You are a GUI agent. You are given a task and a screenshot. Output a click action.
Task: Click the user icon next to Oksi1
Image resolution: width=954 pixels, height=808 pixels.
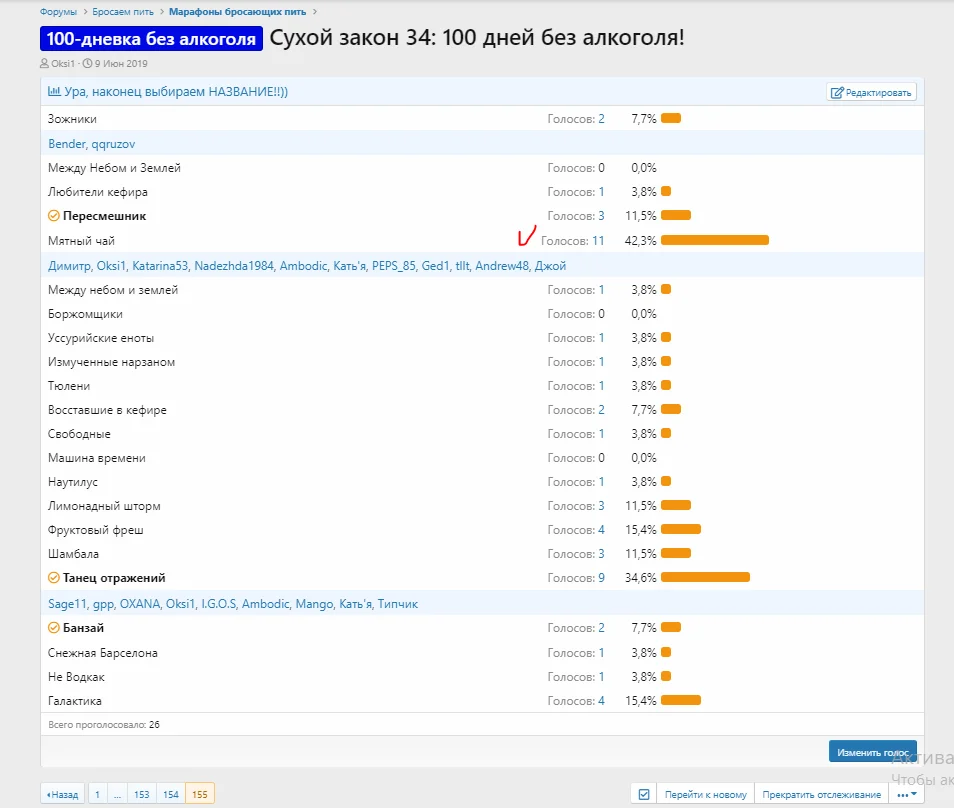44,63
